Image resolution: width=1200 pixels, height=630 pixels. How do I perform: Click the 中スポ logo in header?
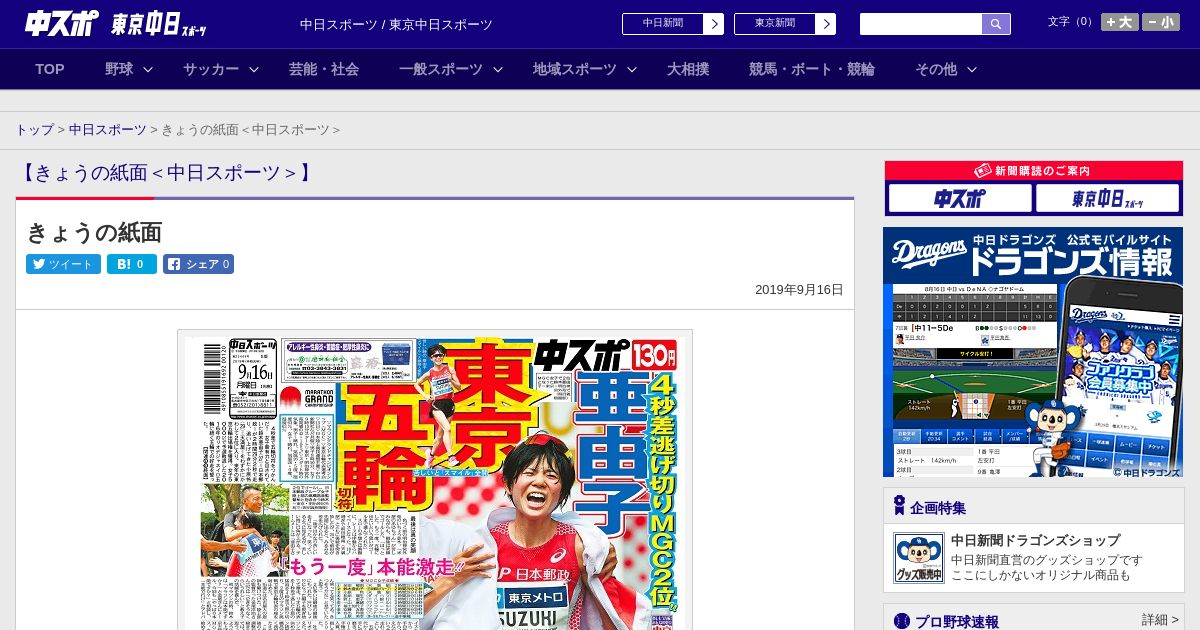click(x=62, y=23)
